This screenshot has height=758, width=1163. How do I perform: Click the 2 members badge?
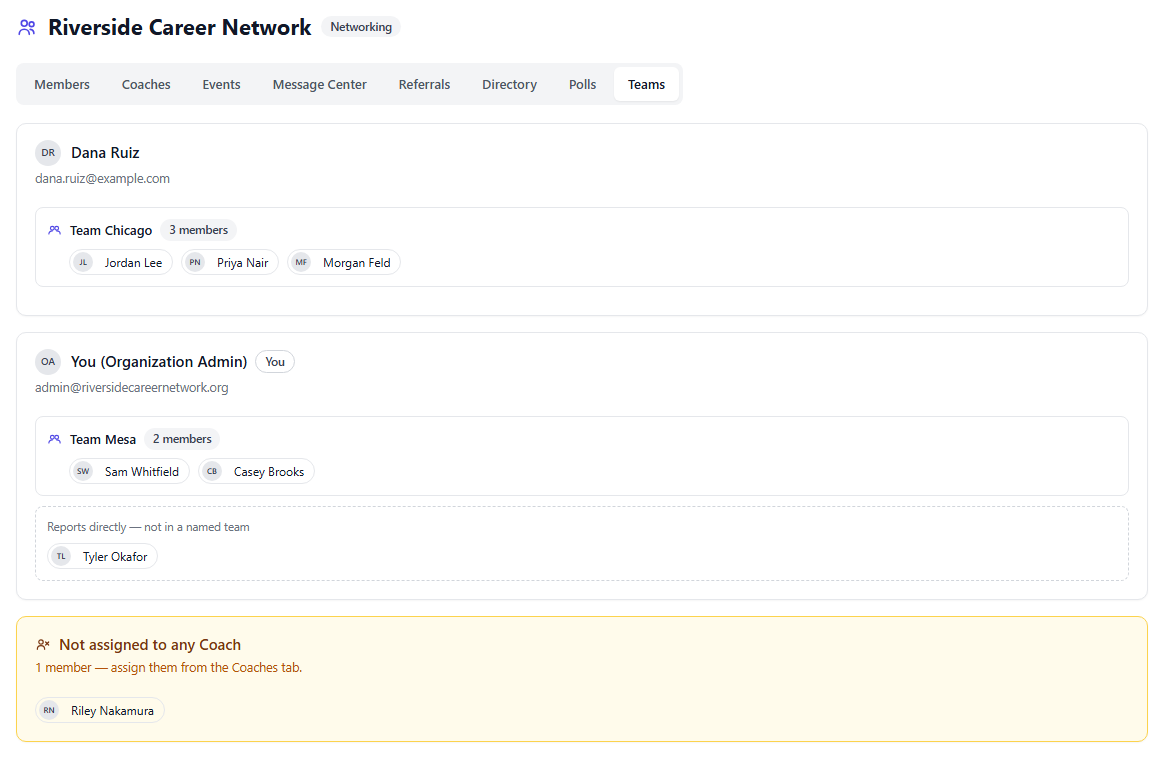coord(182,439)
